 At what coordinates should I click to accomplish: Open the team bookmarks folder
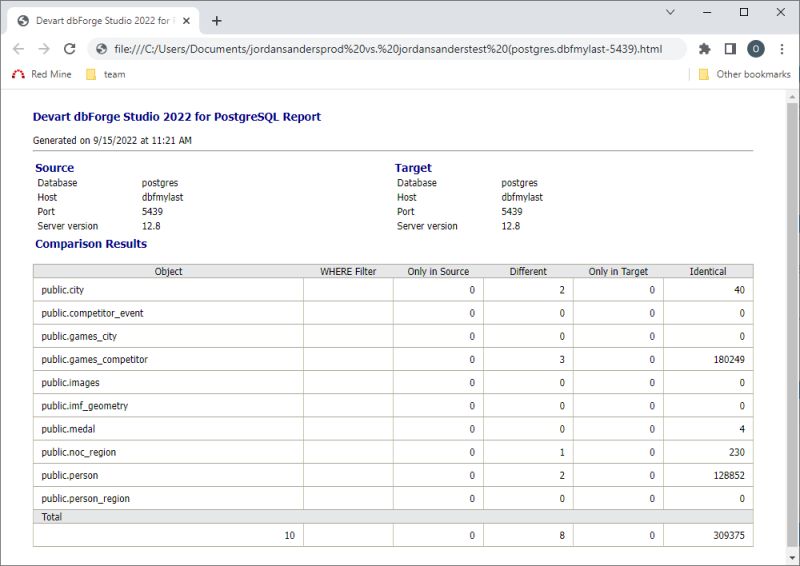tap(106, 75)
